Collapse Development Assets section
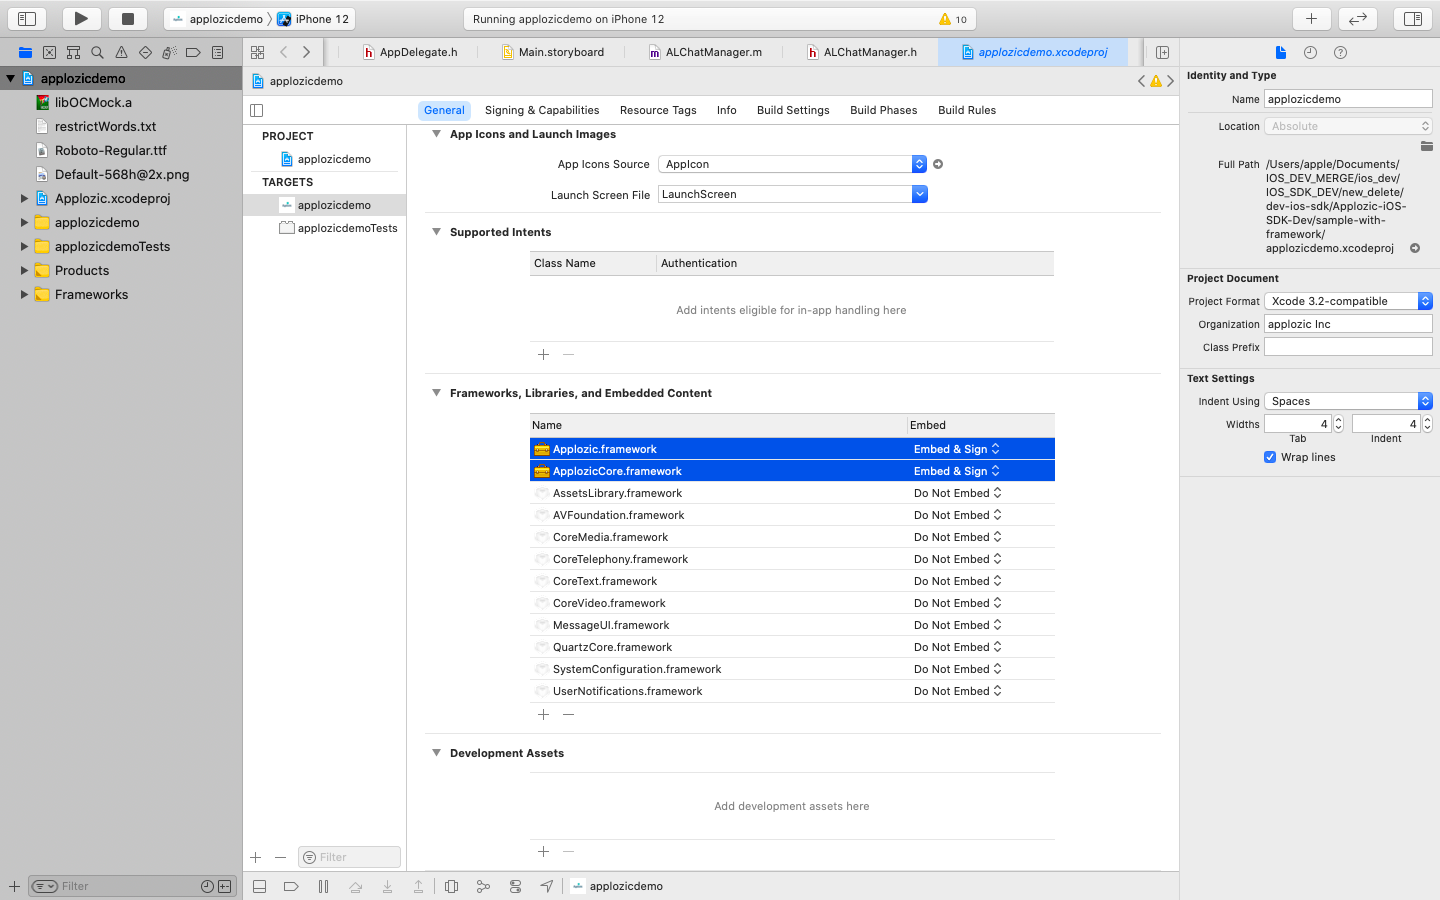 coord(436,753)
